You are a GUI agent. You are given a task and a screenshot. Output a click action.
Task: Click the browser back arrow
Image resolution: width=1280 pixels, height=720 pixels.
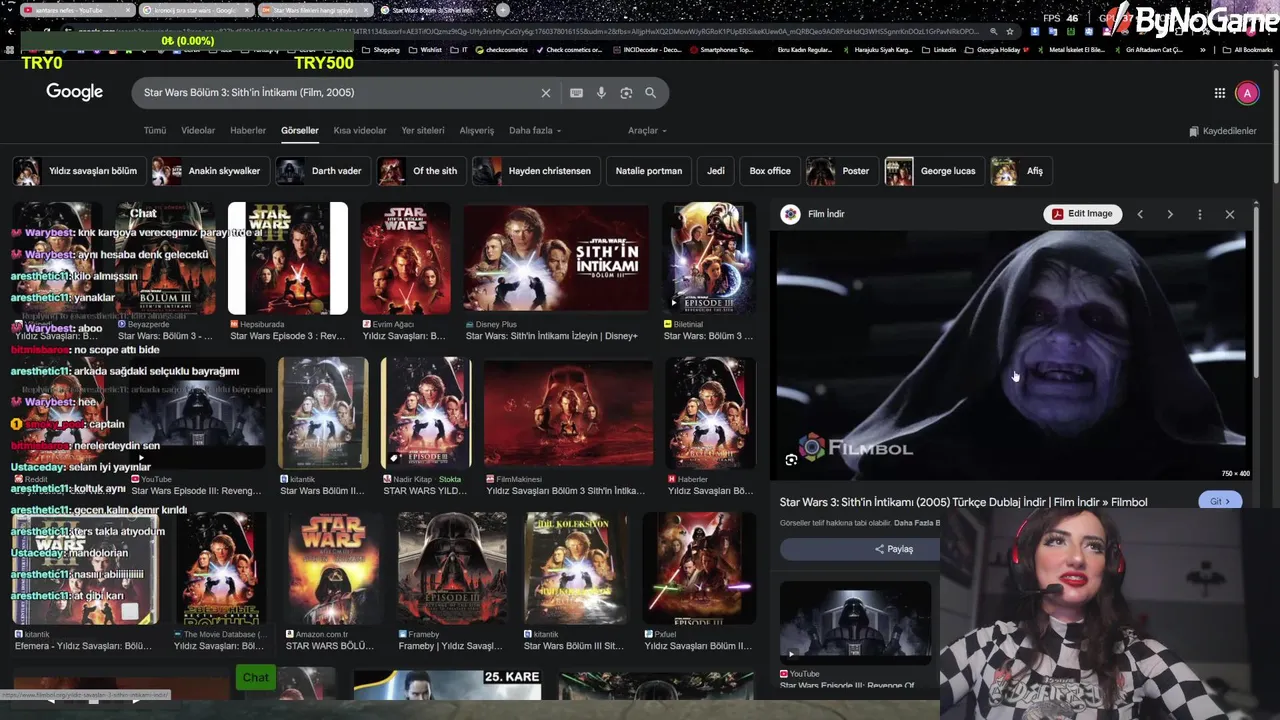point(10,31)
